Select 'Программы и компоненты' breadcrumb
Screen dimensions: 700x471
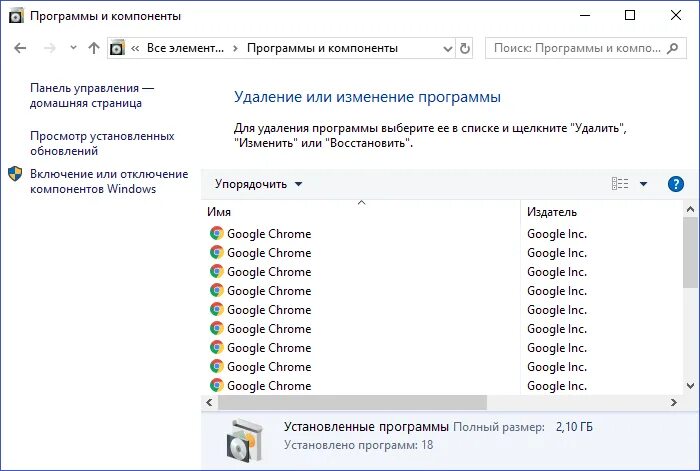(x=322, y=48)
